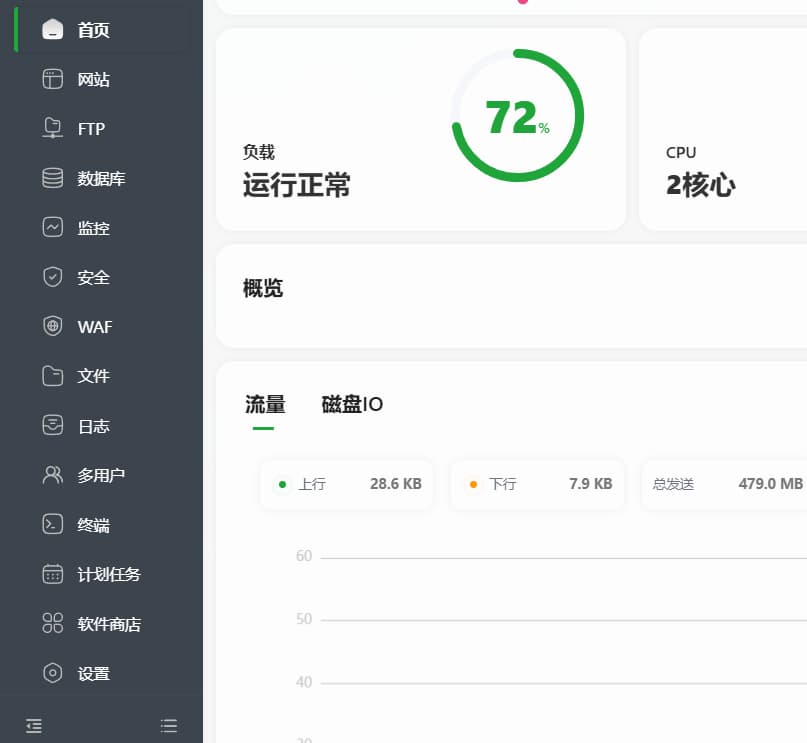Click the 上行 28.6 KB indicator
Viewport: 807px width, 743px height.
(346, 484)
